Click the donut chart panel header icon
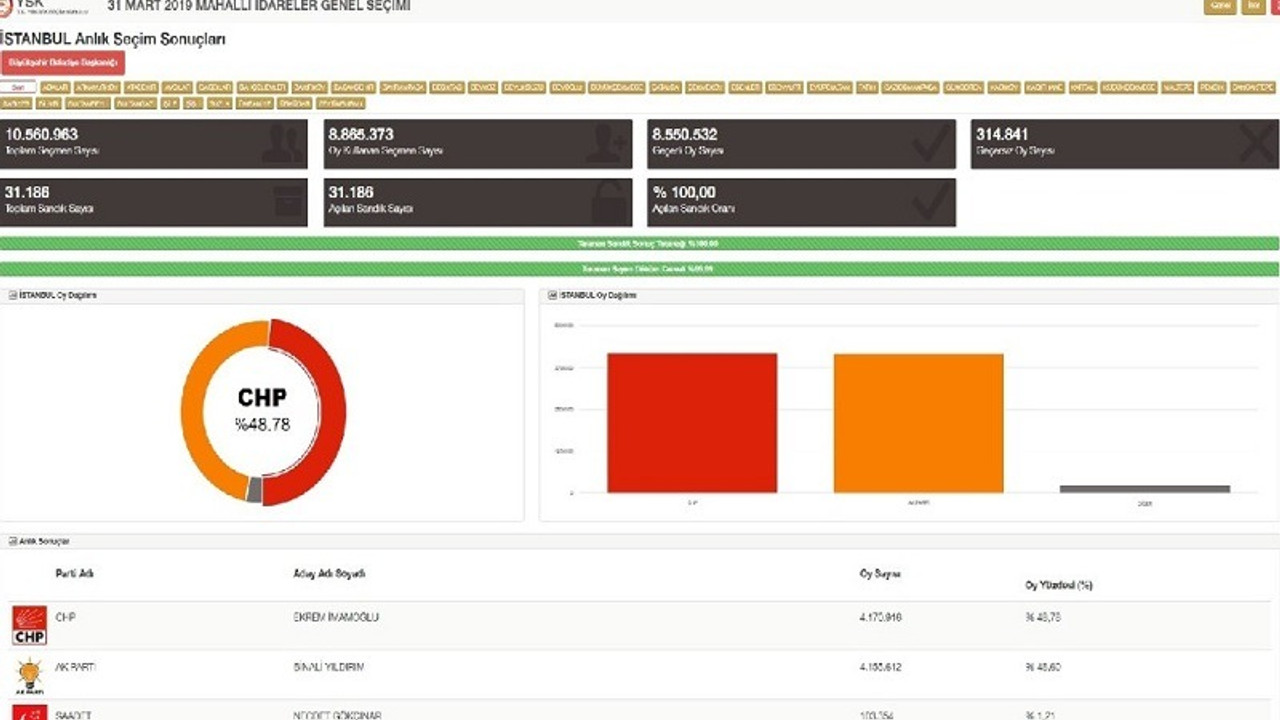 pos(13,296)
